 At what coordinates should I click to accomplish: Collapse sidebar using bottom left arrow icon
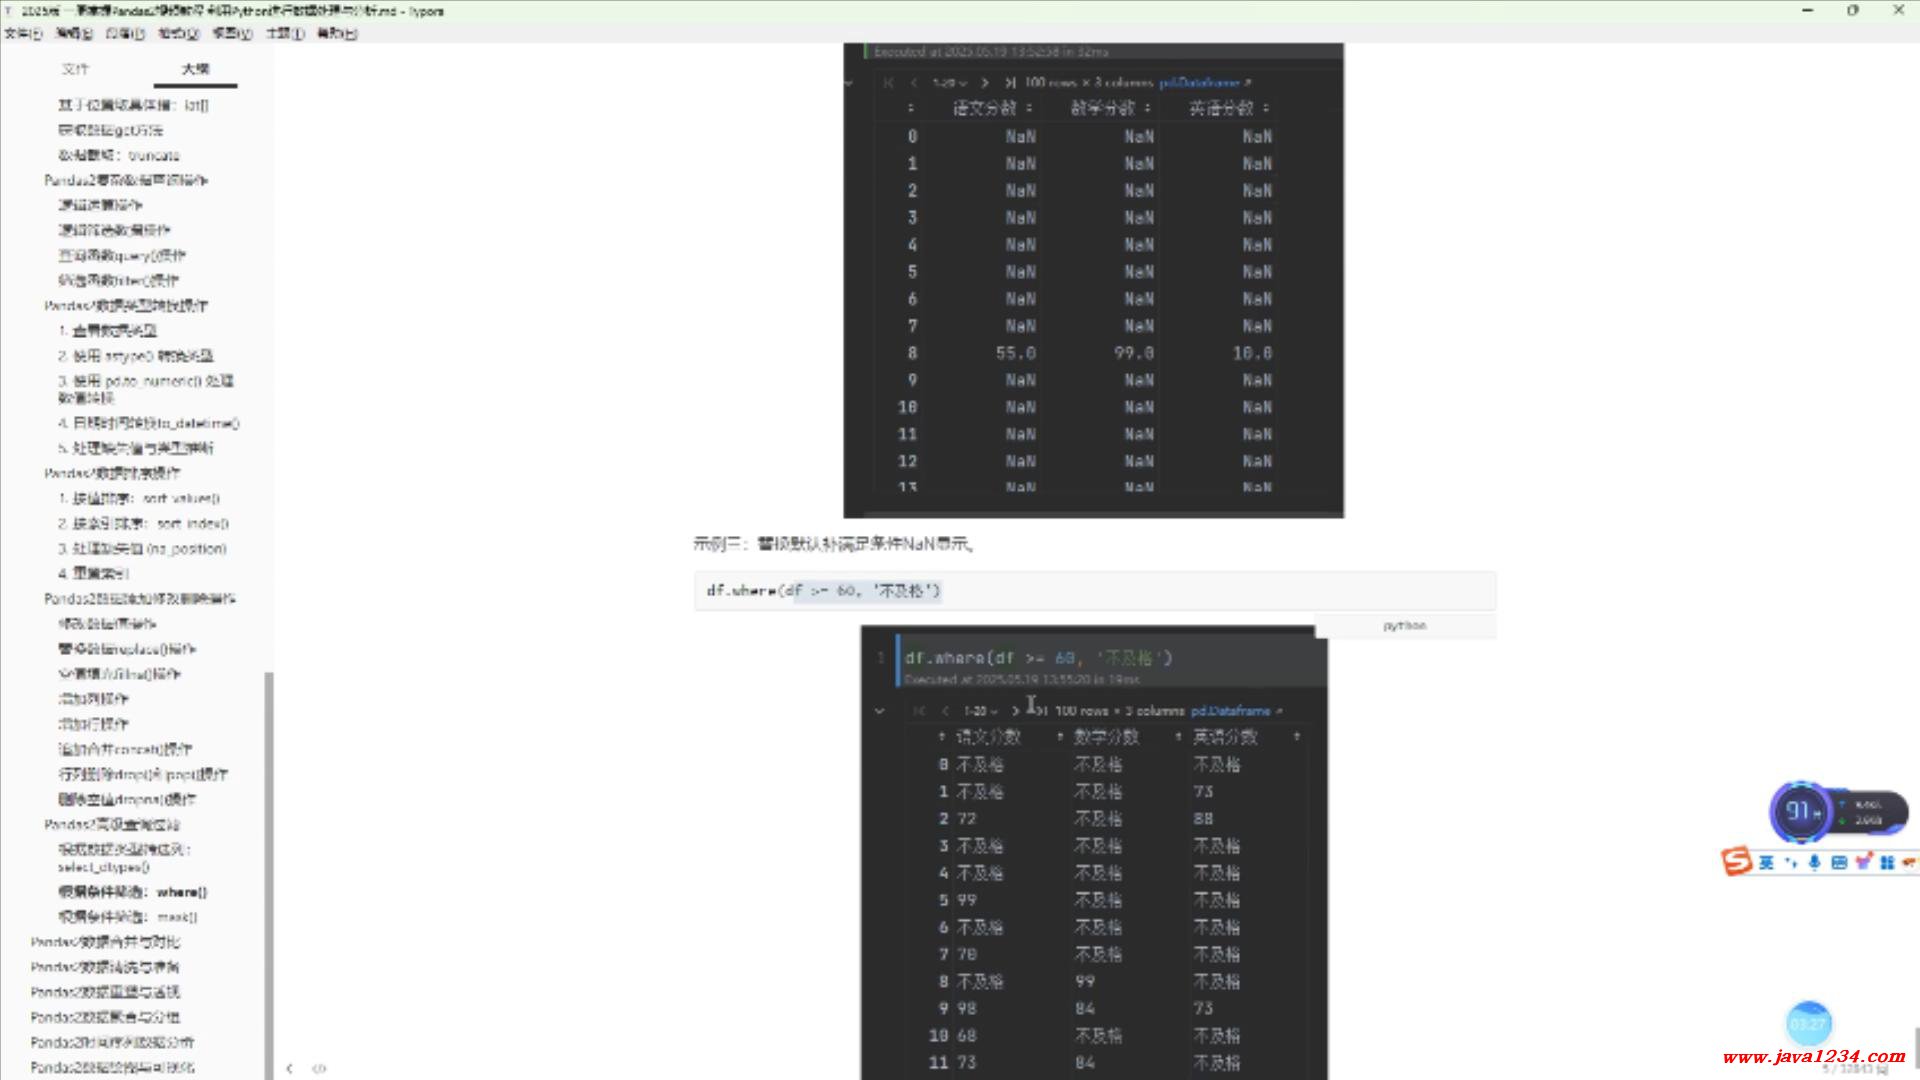(289, 1068)
